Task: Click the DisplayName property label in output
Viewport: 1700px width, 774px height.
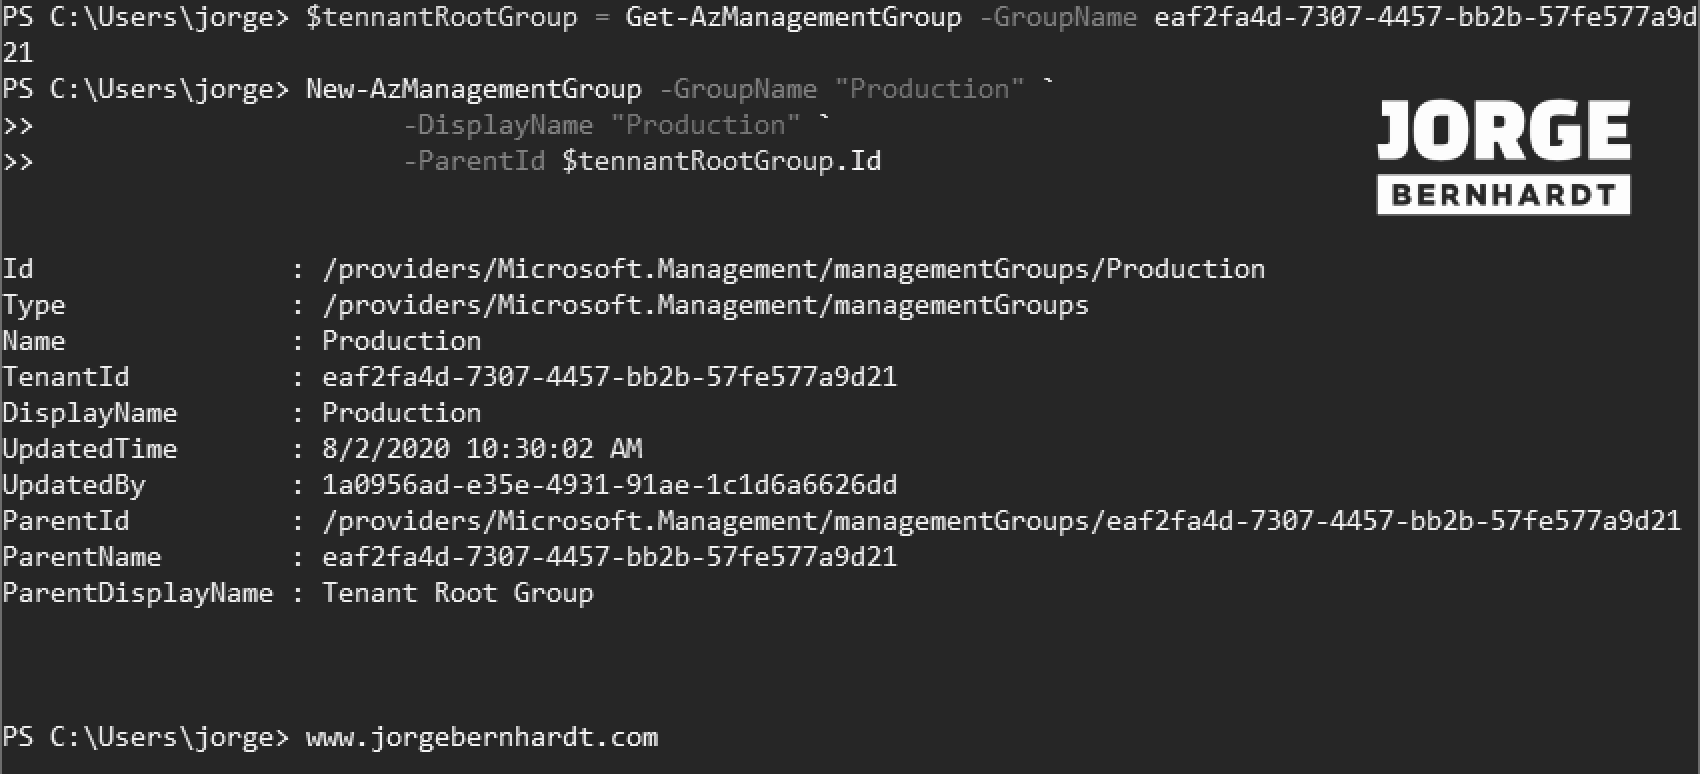Action: [x=90, y=413]
